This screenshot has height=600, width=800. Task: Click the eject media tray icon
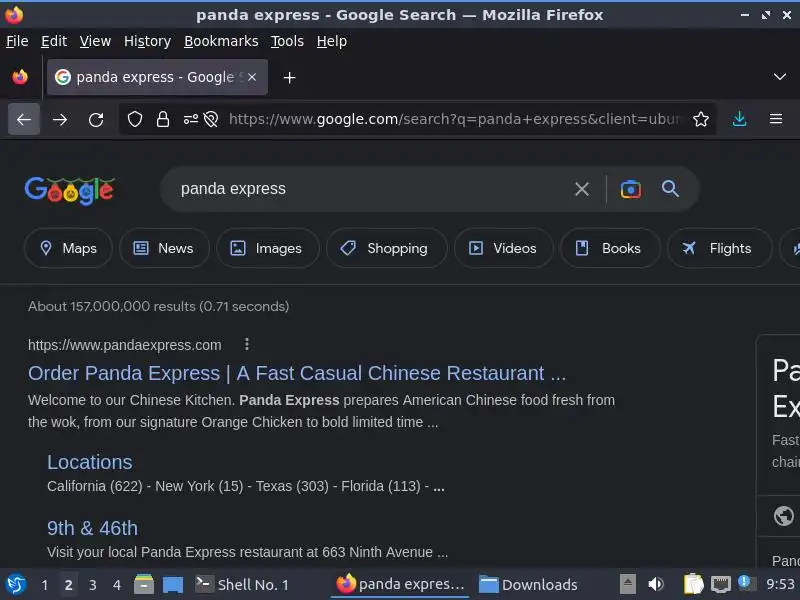point(628,584)
